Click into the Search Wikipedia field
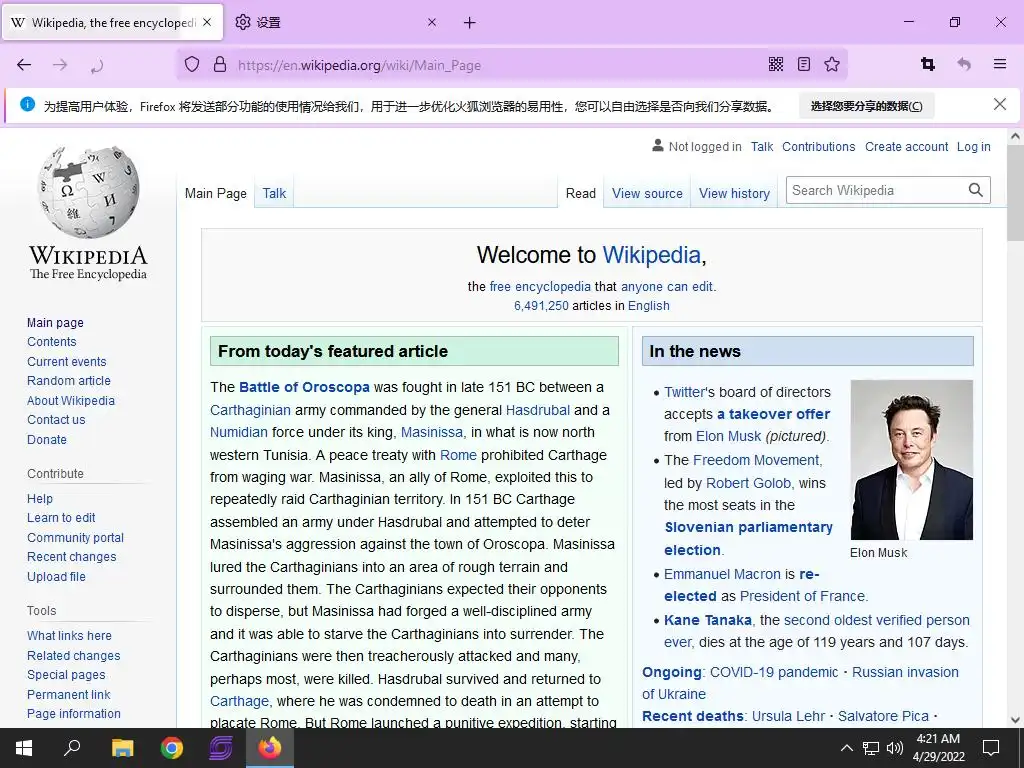 pos(877,190)
